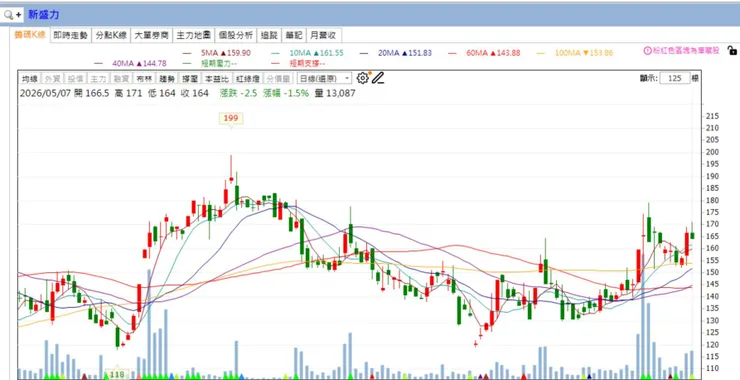Screen dimensions: 740x380
Task: Open the 日線(還原) period dropdown
Action: pos(324,78)
